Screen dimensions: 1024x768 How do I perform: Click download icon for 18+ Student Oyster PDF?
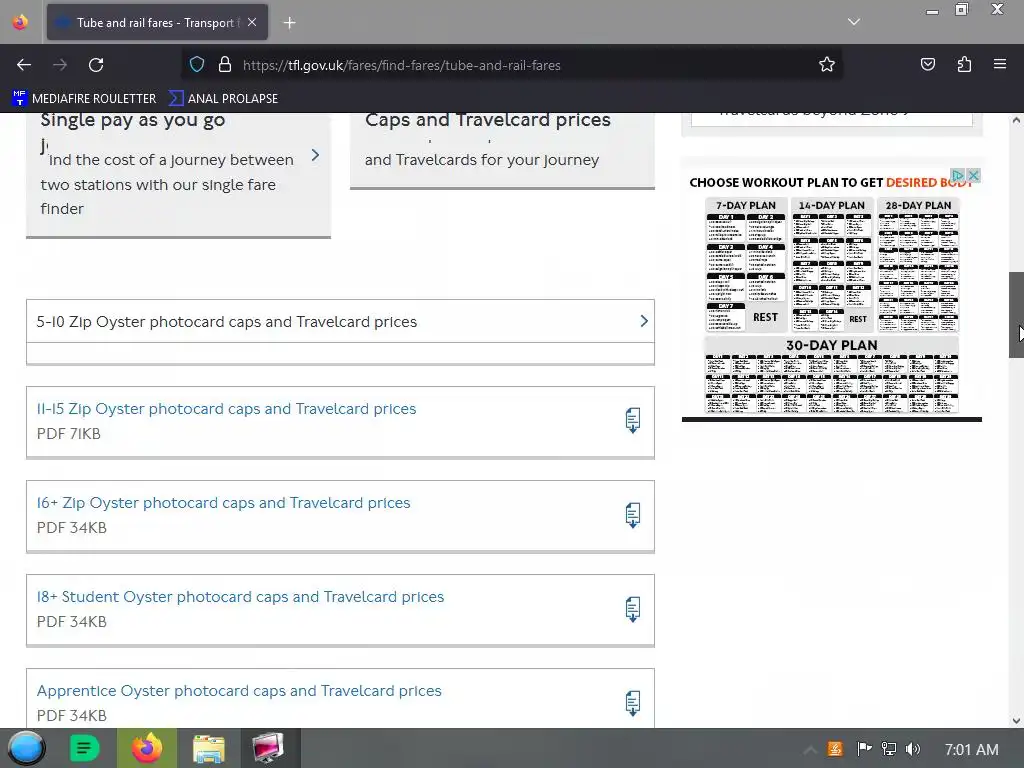632,609
